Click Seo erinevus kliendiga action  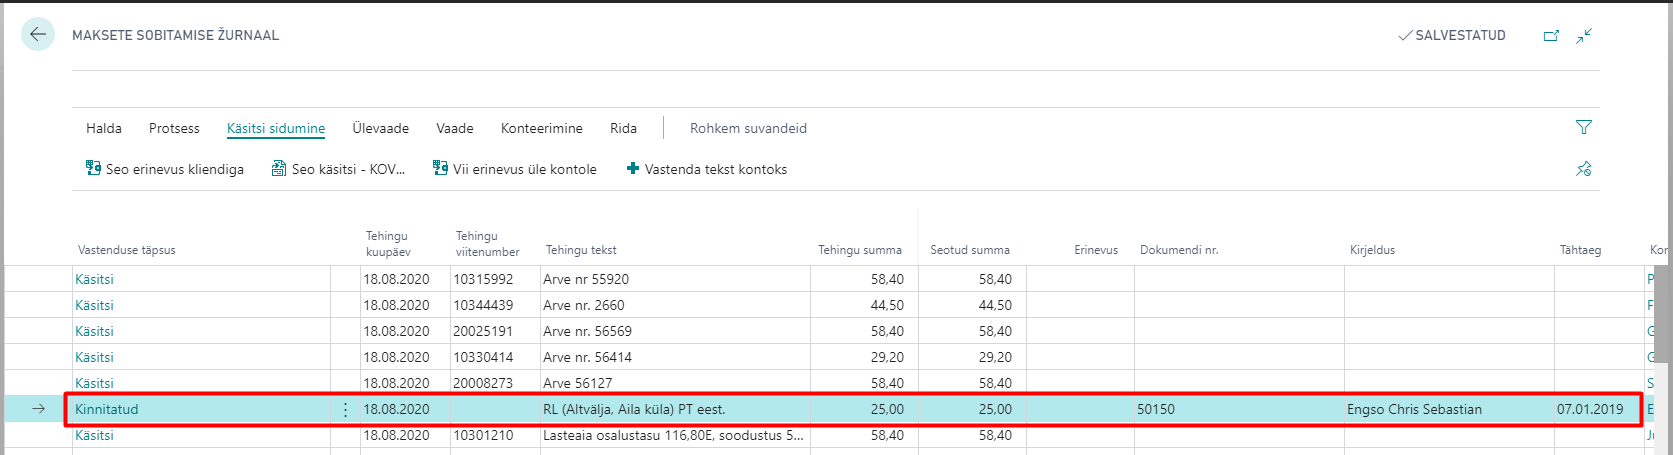coord(165,169)
